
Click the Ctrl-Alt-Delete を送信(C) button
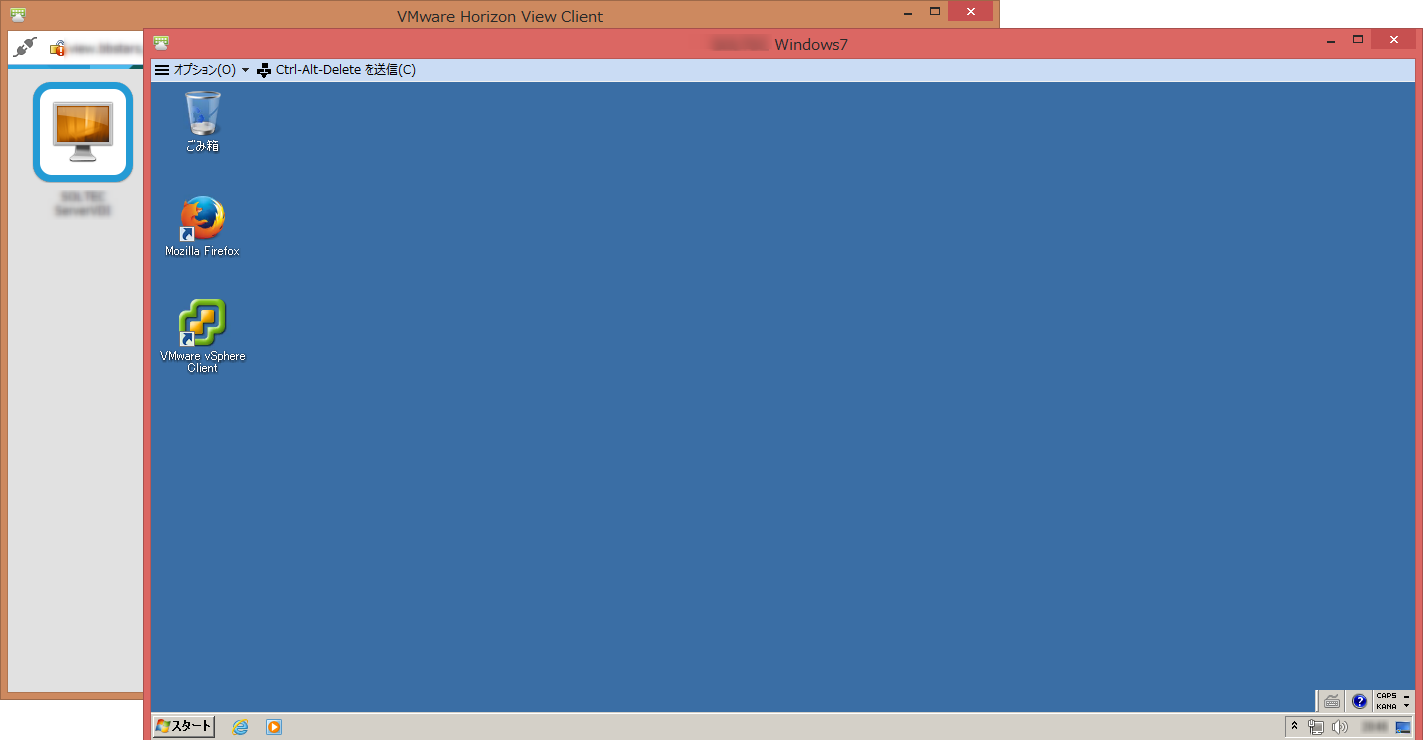(x=336, y=70)
